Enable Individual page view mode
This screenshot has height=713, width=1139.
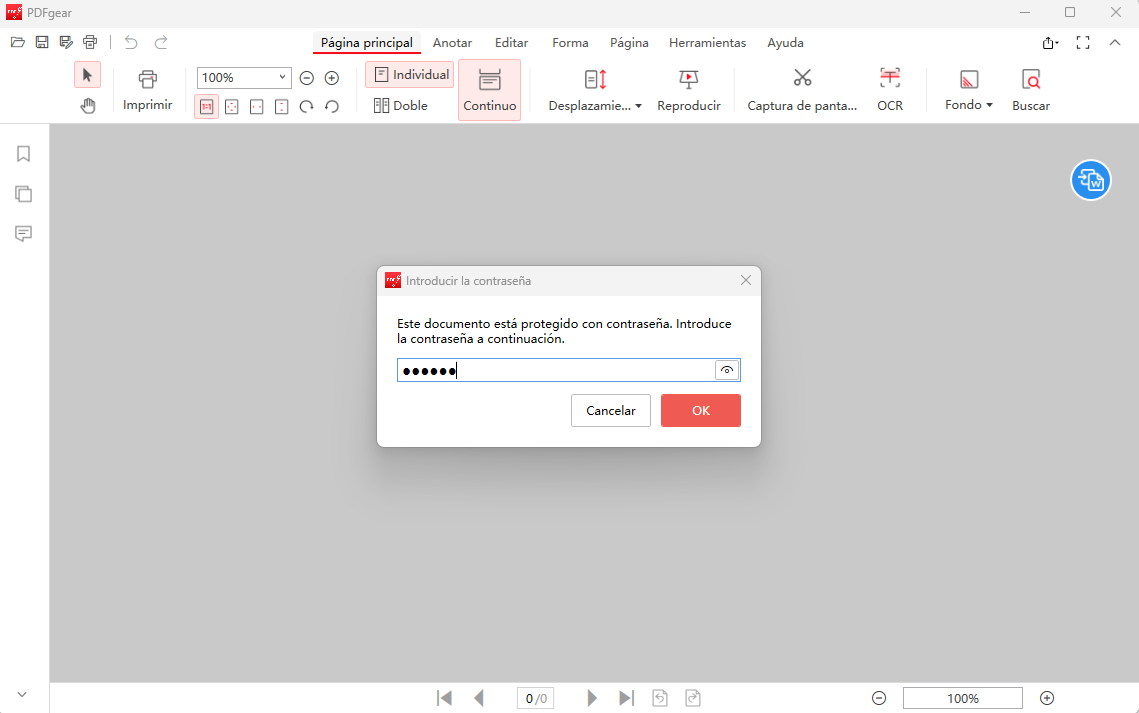[x=409, y=74]
